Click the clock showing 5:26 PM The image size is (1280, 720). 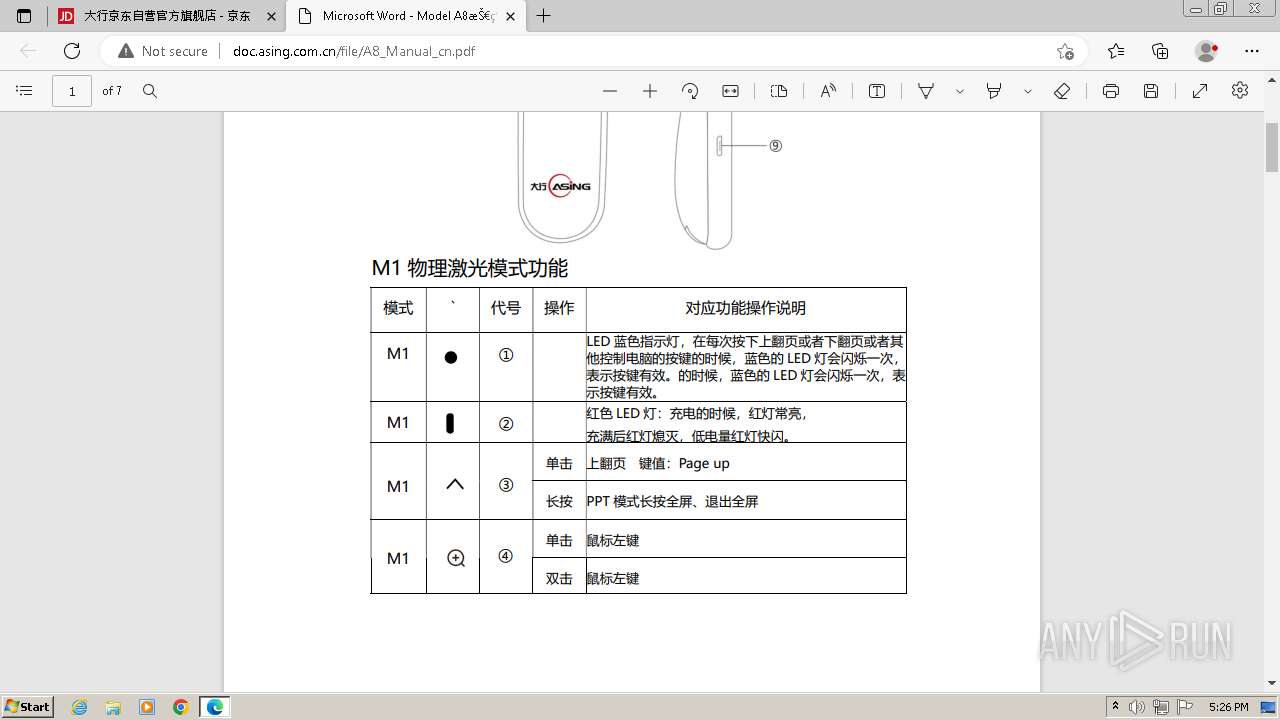coord(1229,707)
